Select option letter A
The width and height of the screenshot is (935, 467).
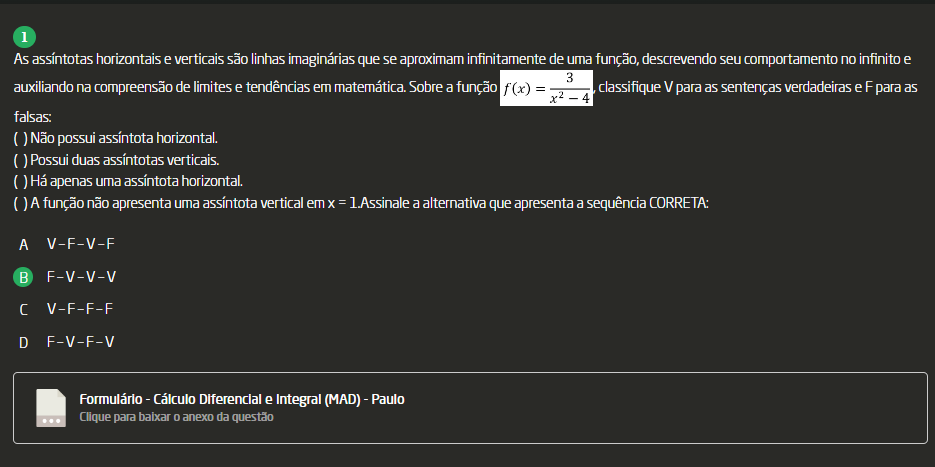23,244
